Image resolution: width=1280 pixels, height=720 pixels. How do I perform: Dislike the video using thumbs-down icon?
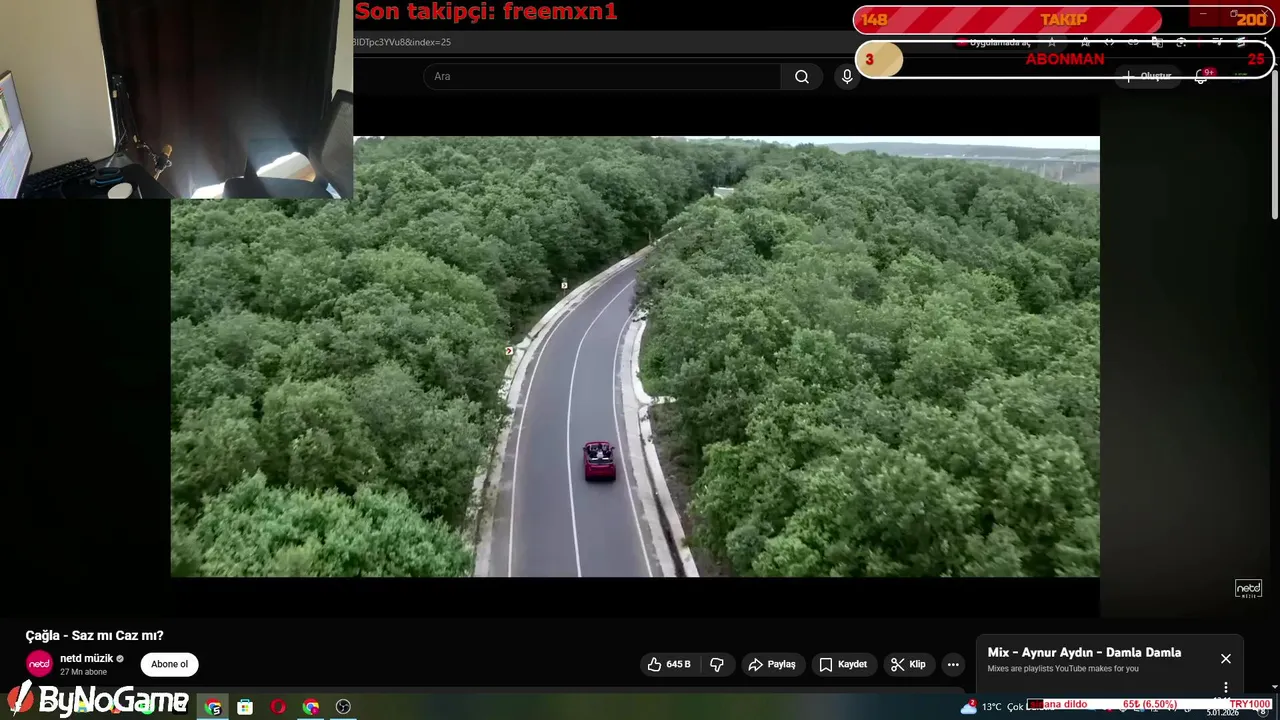[717, 664]
